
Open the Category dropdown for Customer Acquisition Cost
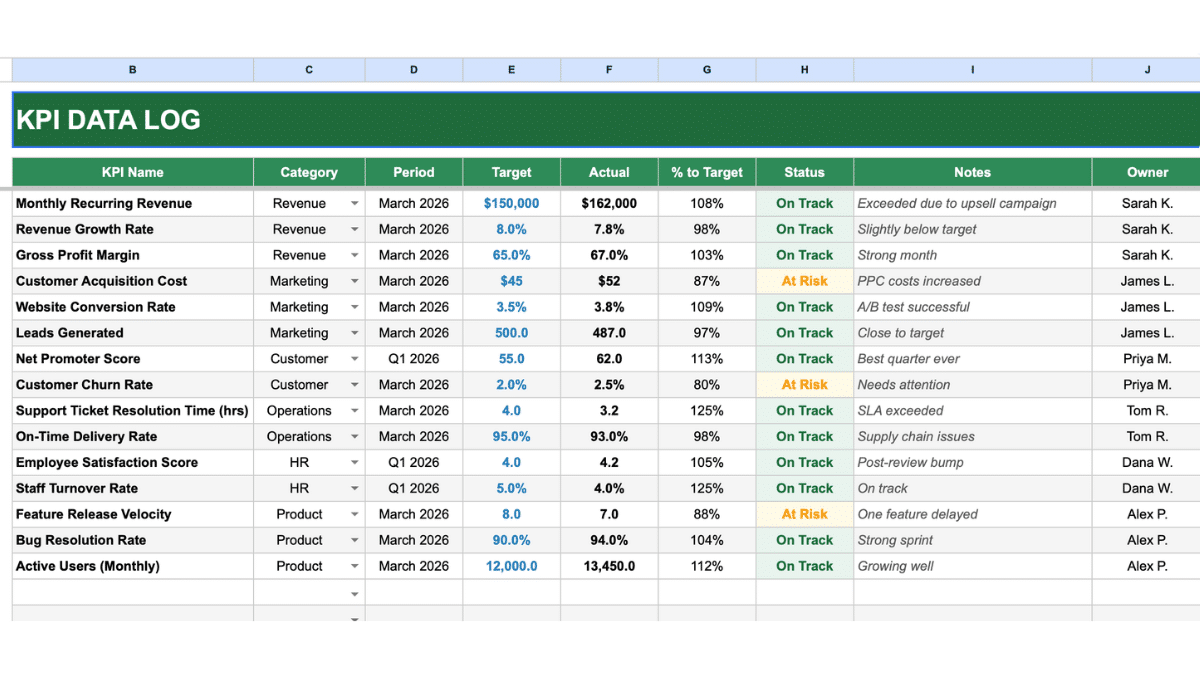[x=355, y=281]
